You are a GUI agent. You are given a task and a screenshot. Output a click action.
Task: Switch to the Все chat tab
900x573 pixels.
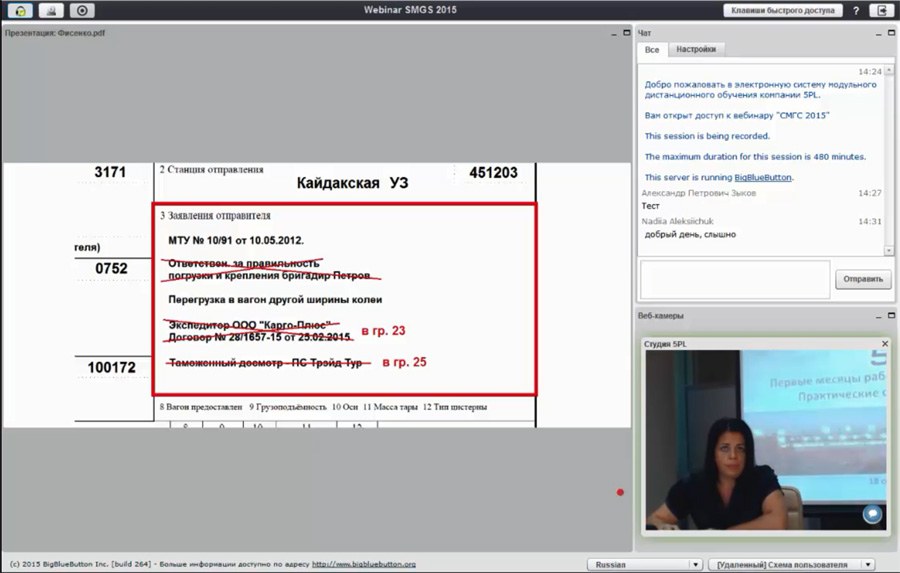coord(651,49)
